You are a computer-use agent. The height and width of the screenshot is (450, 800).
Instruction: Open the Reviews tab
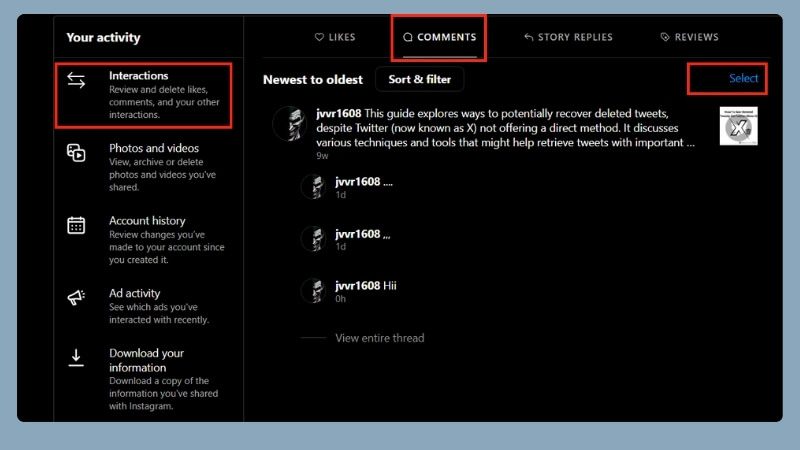689,38
